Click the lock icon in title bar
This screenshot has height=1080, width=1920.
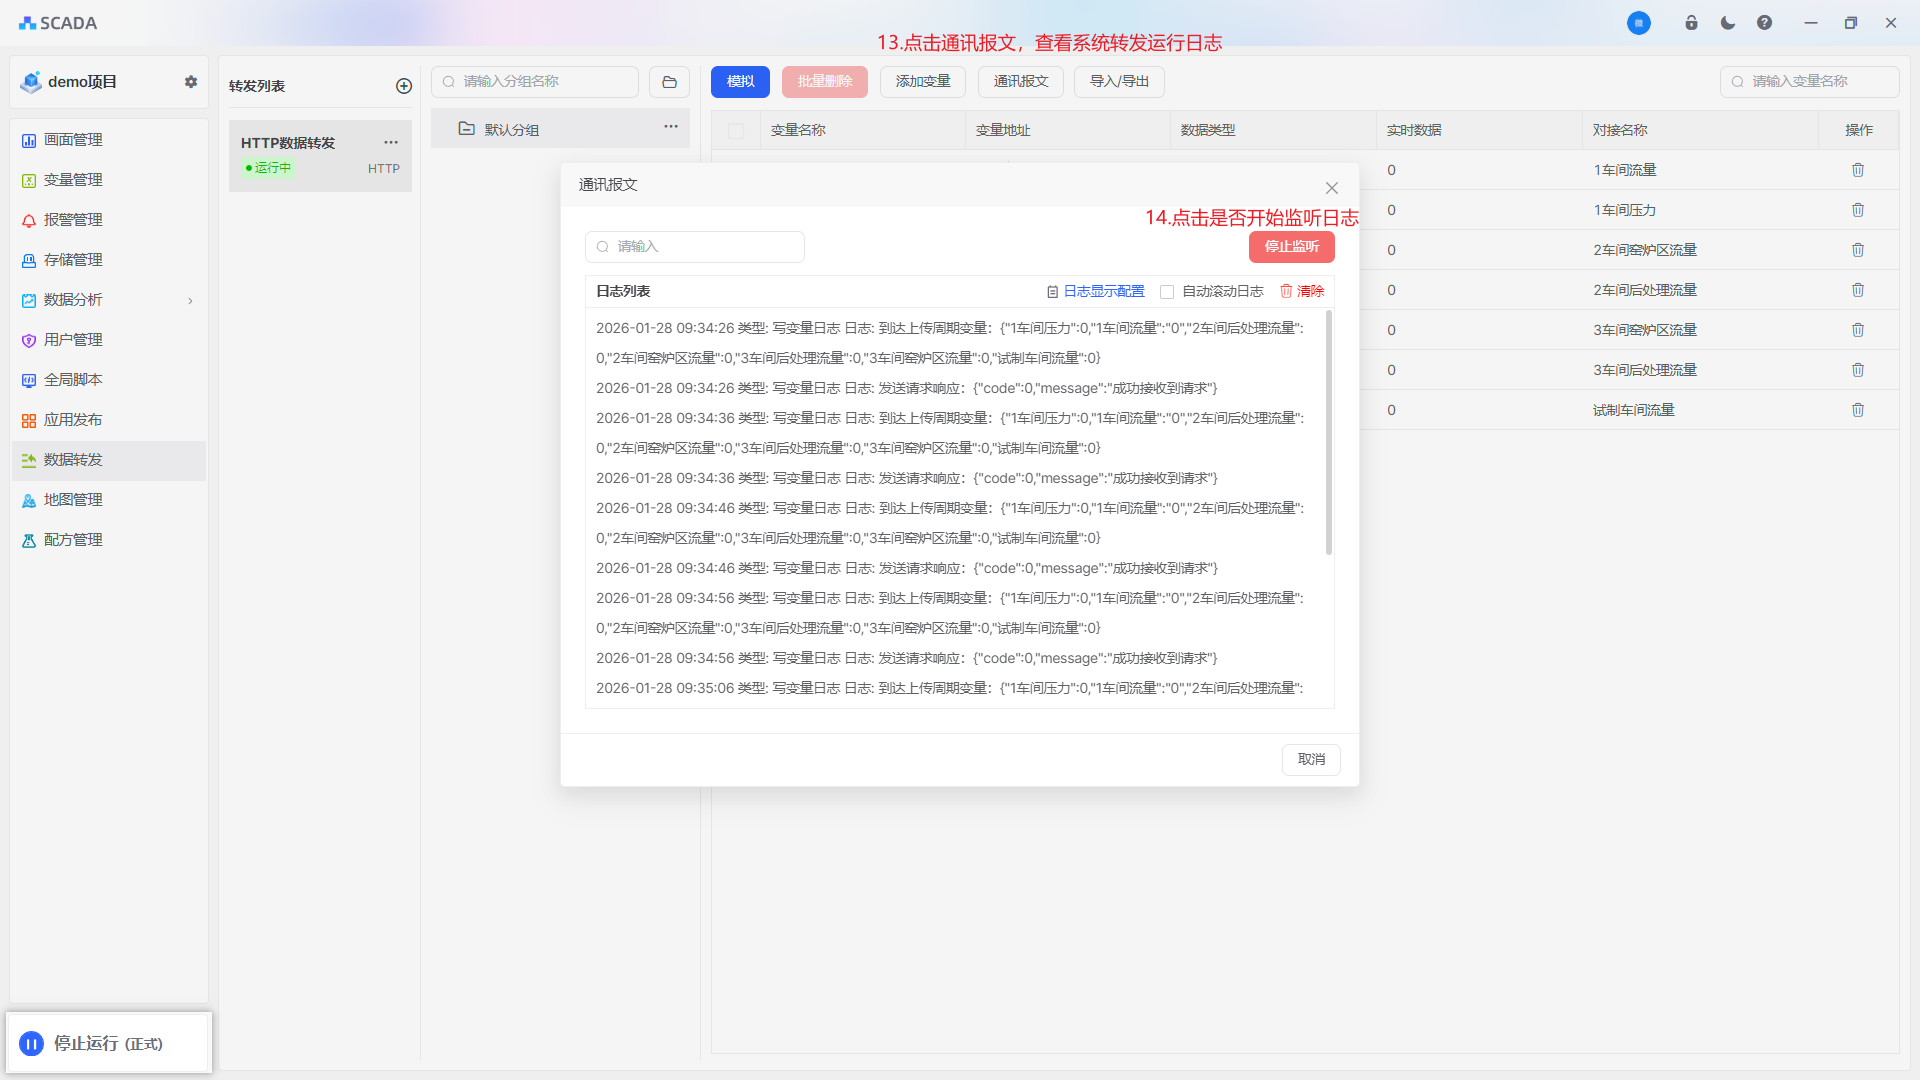(1691, 23)
